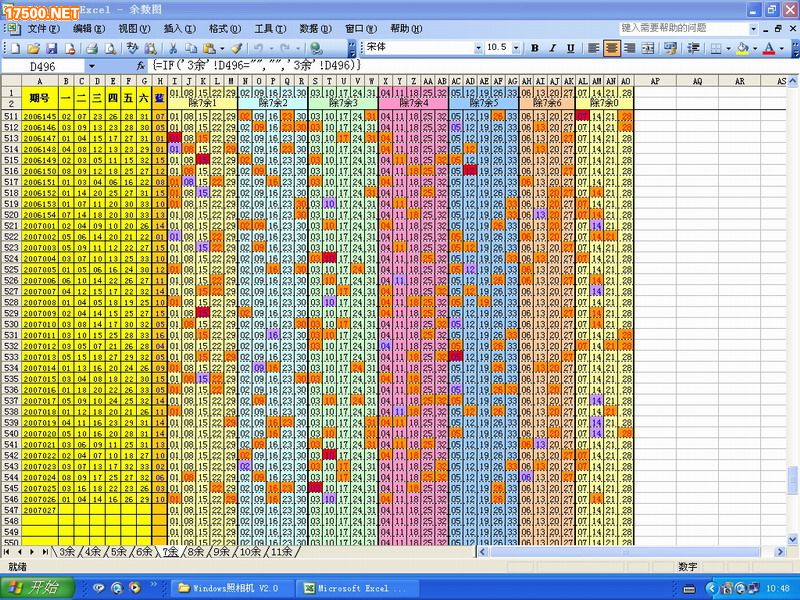Switch to the 11余 sheet tab
800x600 pixels.
(x=281, y=552)
